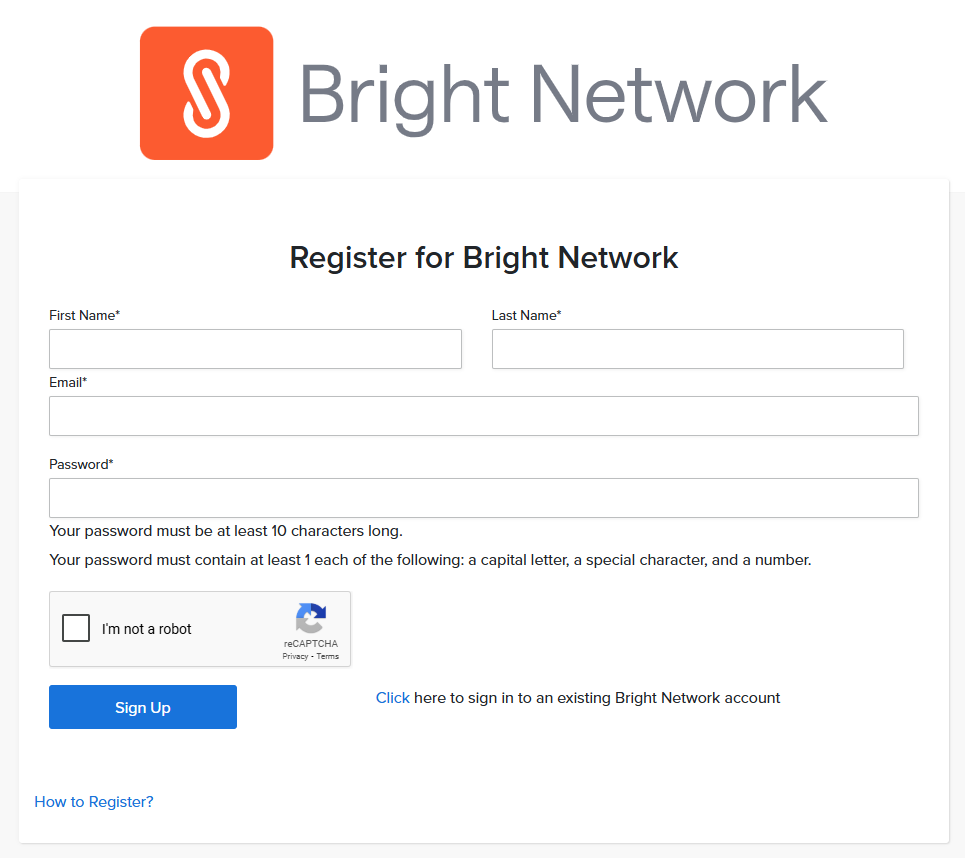Check the "I'm not a robot" checkbox
Screen dimensions: 965x858
coord(75,628)
